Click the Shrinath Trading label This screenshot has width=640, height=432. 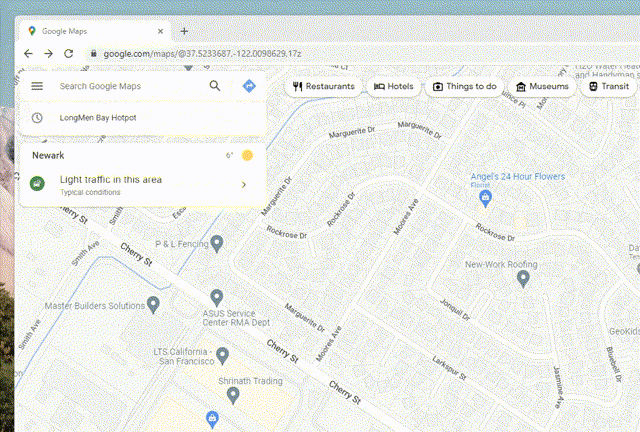click(250, 381)
